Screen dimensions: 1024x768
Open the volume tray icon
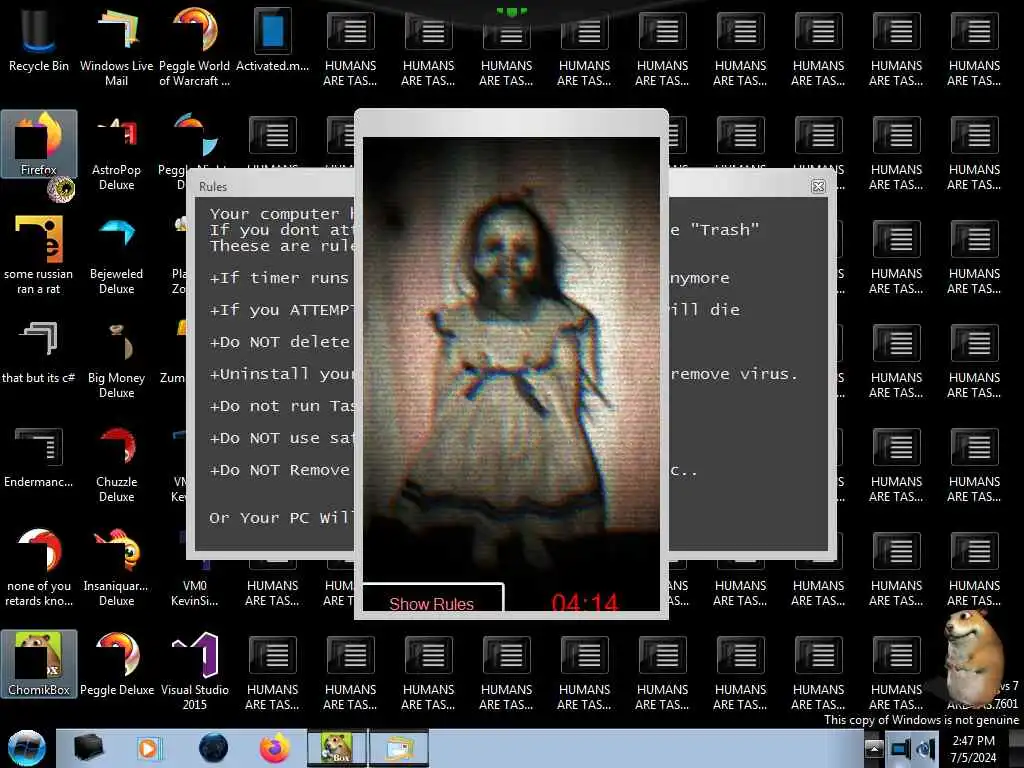925,748
